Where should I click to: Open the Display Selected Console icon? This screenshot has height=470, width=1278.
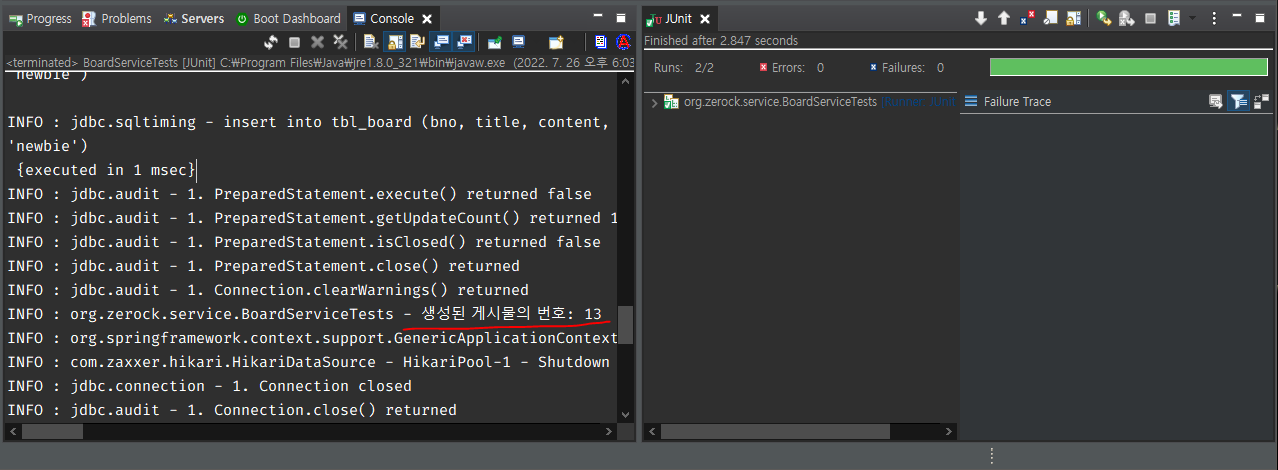click(518, 42)
